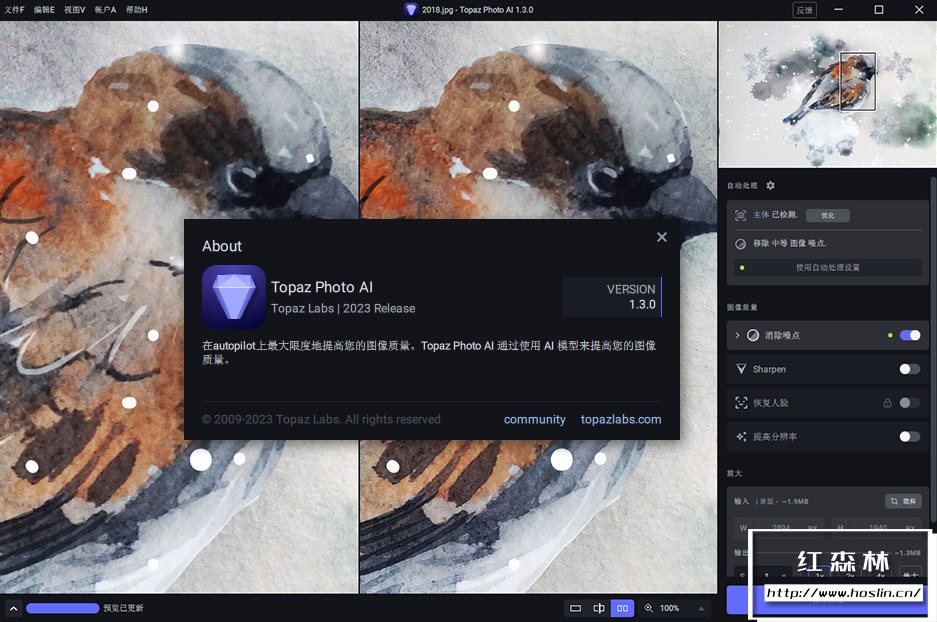Open the community link
937x622 pixels.
pyautogui.click(x=534, y=419)
